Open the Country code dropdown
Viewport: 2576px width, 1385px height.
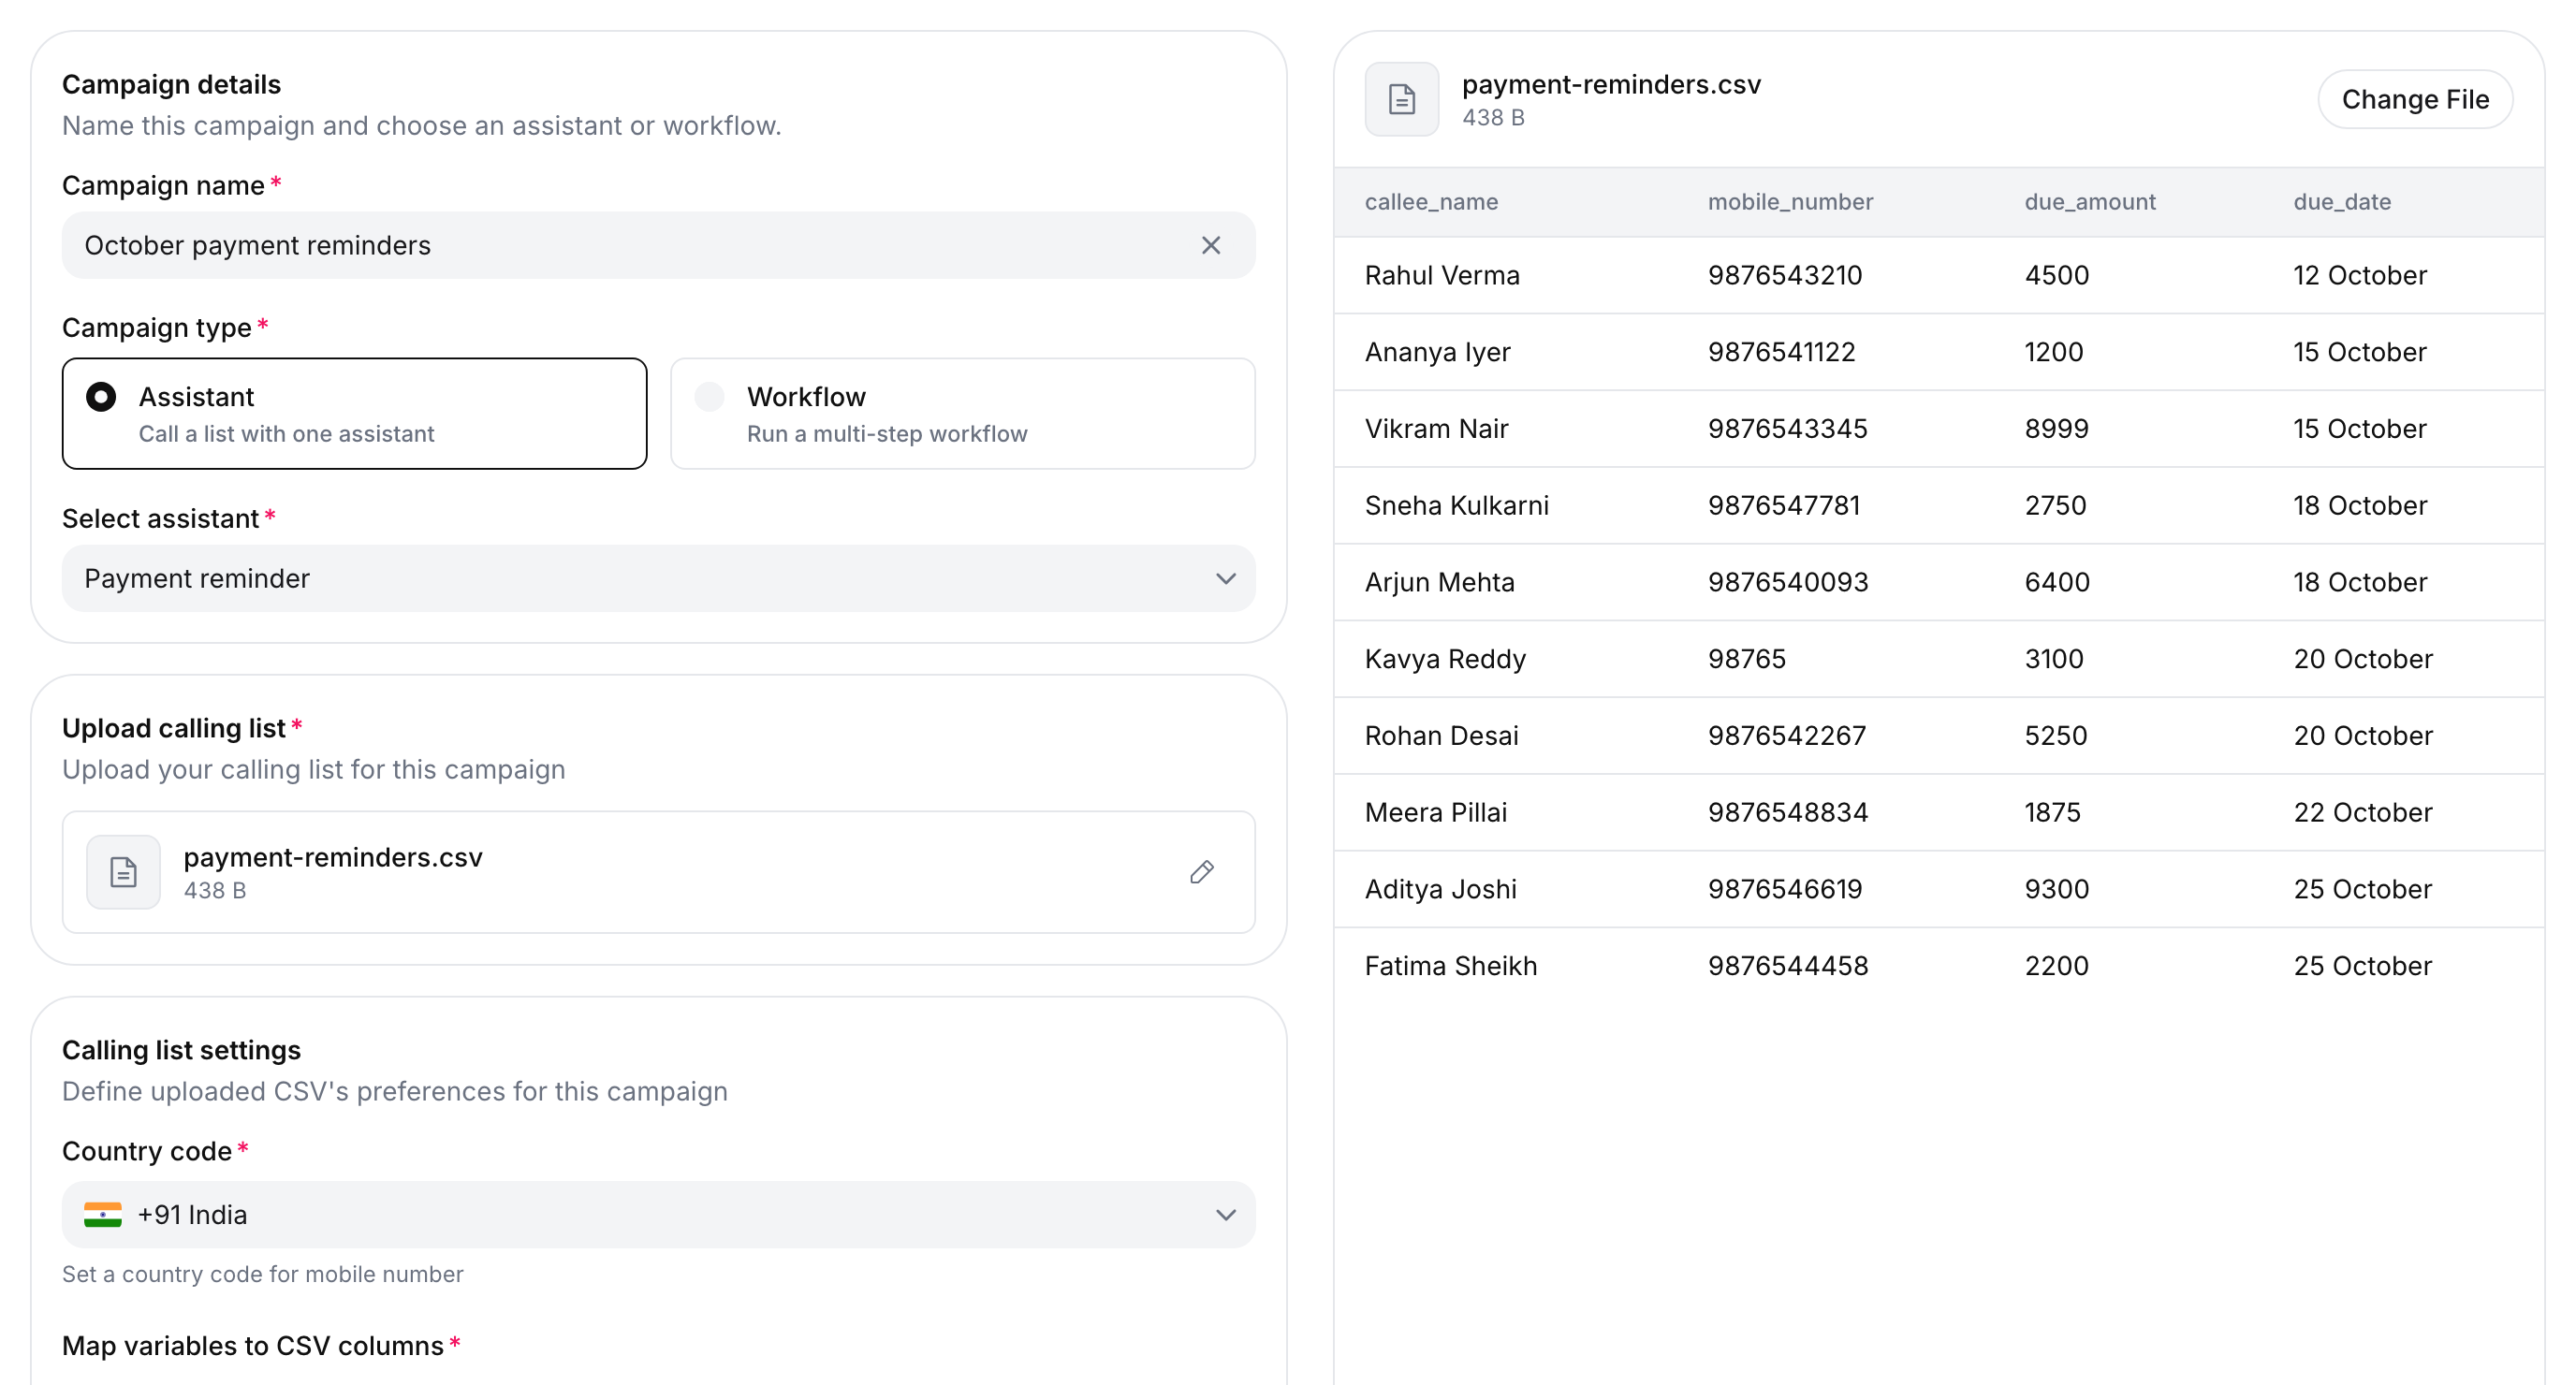point(658,1214)
